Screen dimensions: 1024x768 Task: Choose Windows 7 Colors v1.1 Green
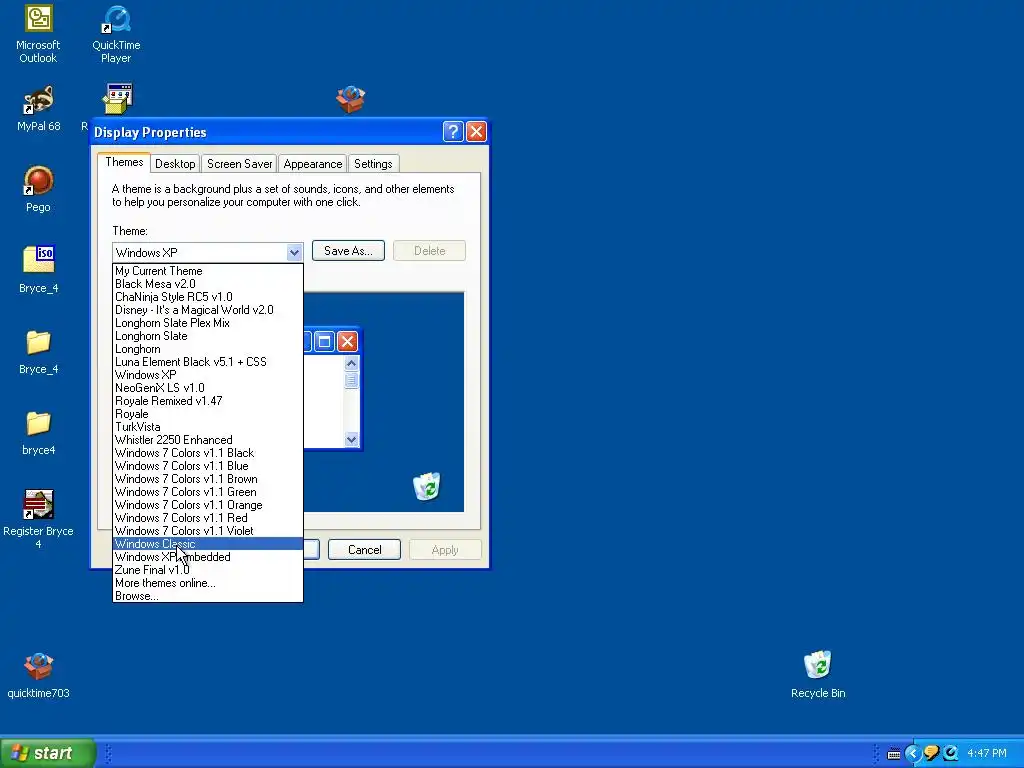(x=208, y=492)
